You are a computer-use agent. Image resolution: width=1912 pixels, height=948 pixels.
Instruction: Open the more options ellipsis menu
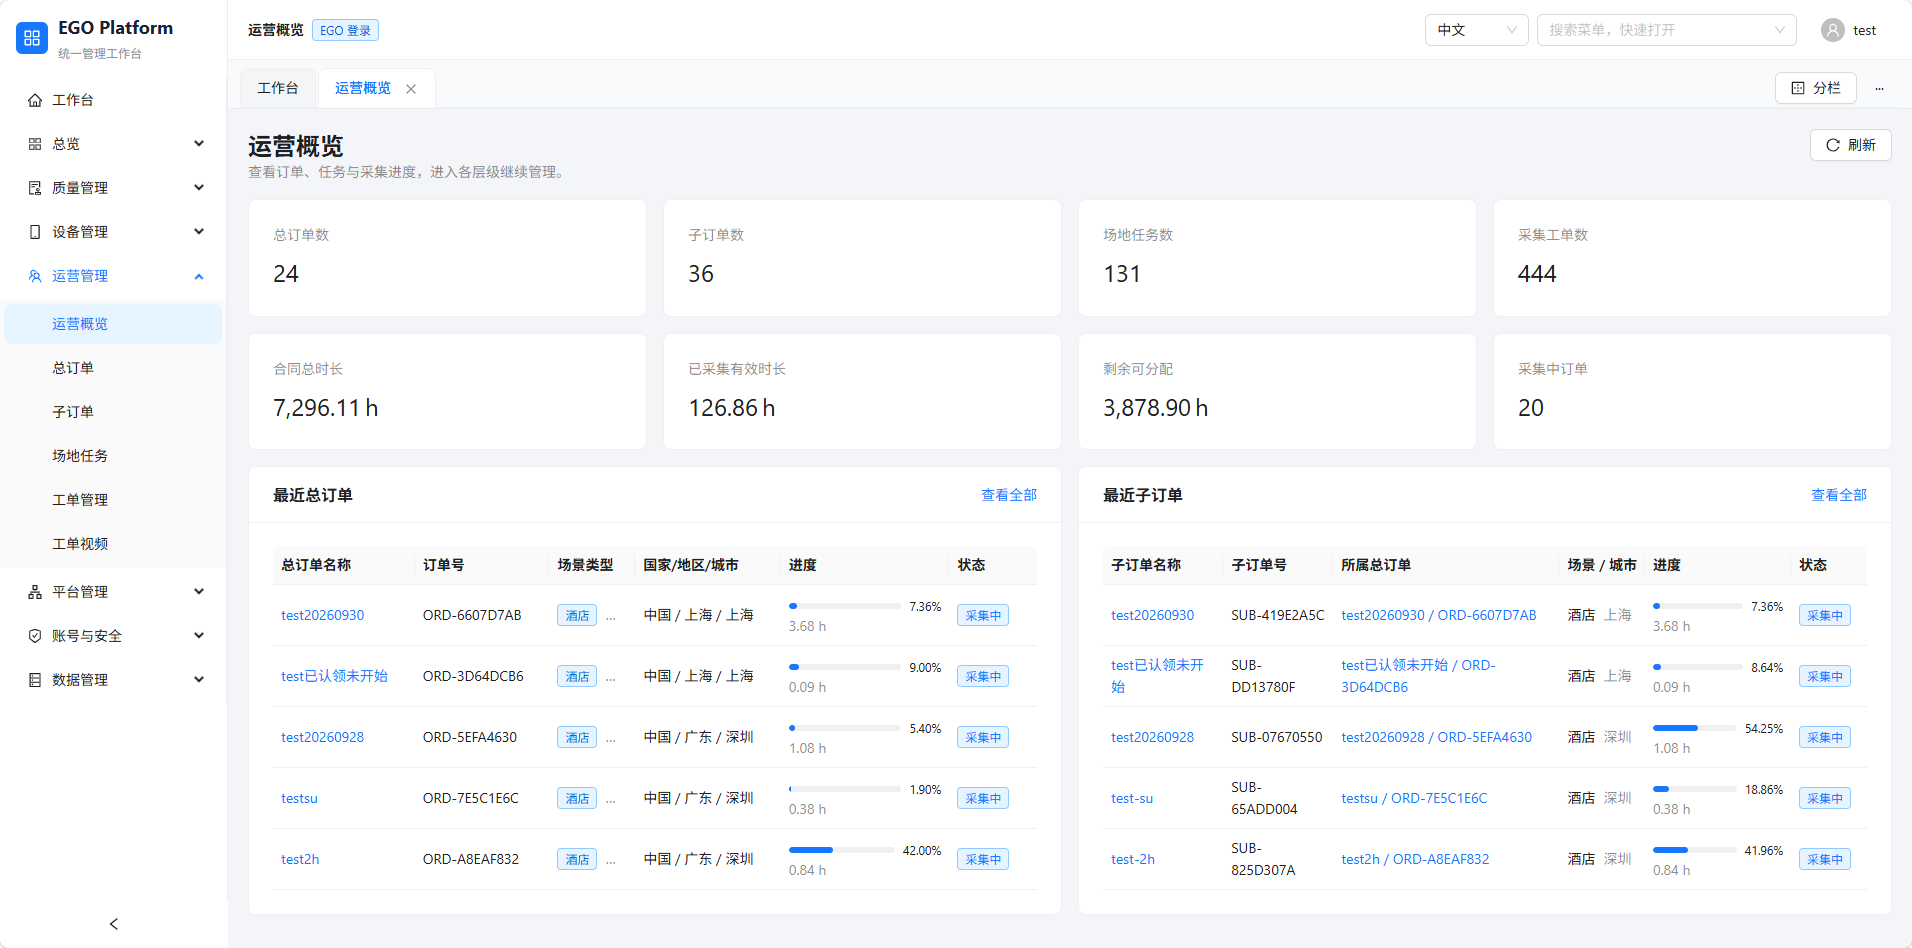coord(1880,89)
